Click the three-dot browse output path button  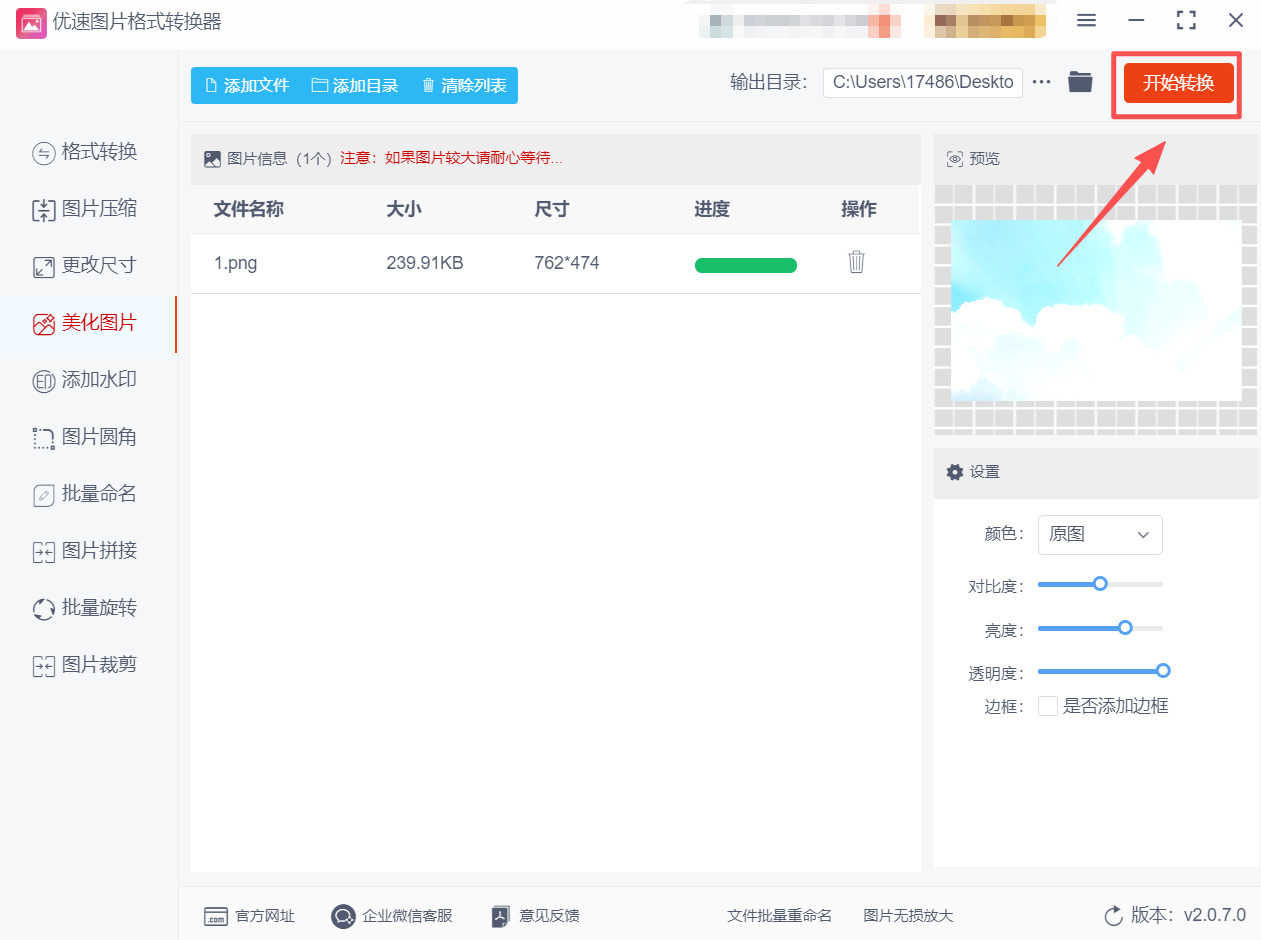1042,82
